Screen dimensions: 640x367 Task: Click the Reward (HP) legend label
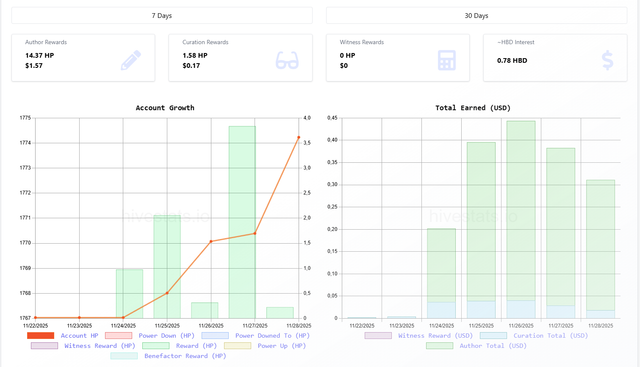(x=196, y=346)
